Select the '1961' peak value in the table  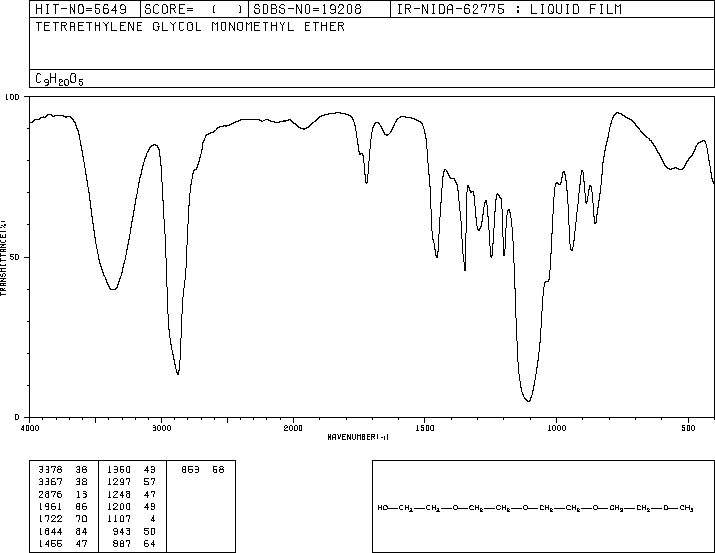pyautogui.click(x=51, y=506)
